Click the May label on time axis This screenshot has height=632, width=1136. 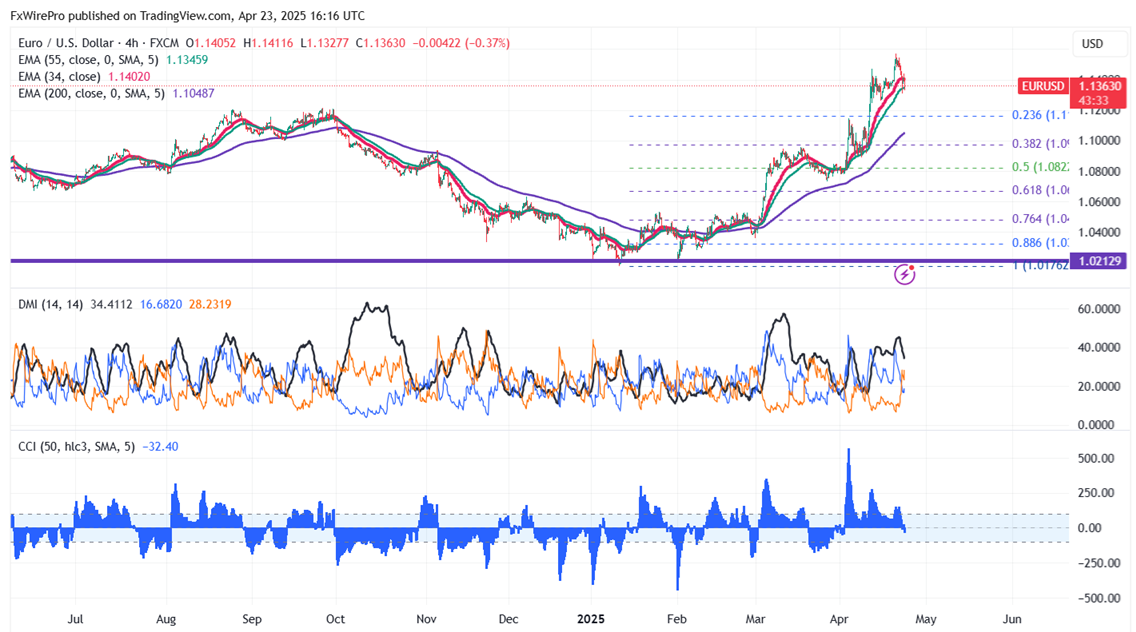coord(926,620)
